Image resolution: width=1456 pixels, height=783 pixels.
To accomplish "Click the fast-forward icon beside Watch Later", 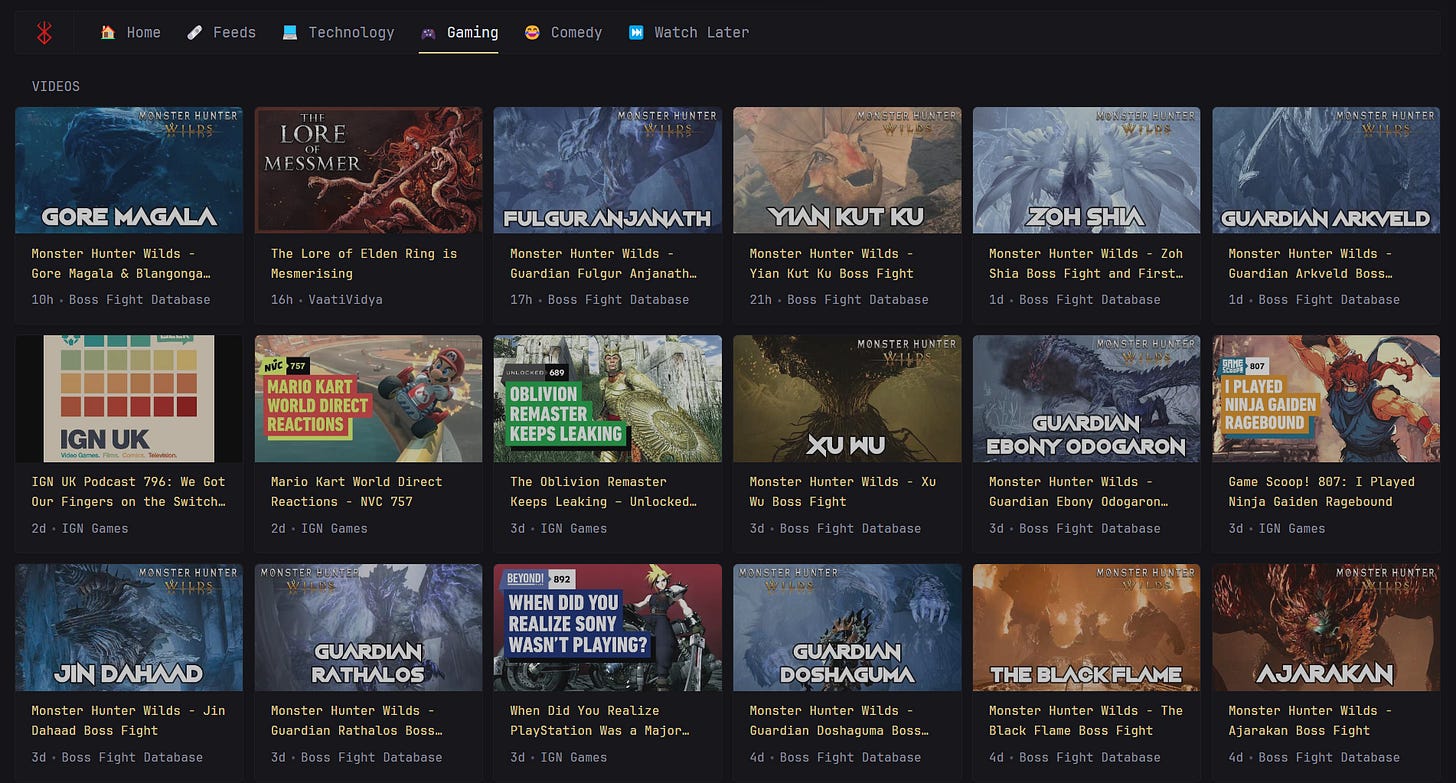I will click(636, 32).
